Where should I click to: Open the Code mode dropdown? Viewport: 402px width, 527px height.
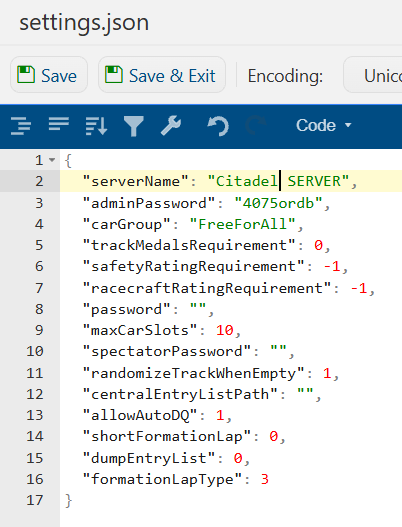[x=323, y=125]
